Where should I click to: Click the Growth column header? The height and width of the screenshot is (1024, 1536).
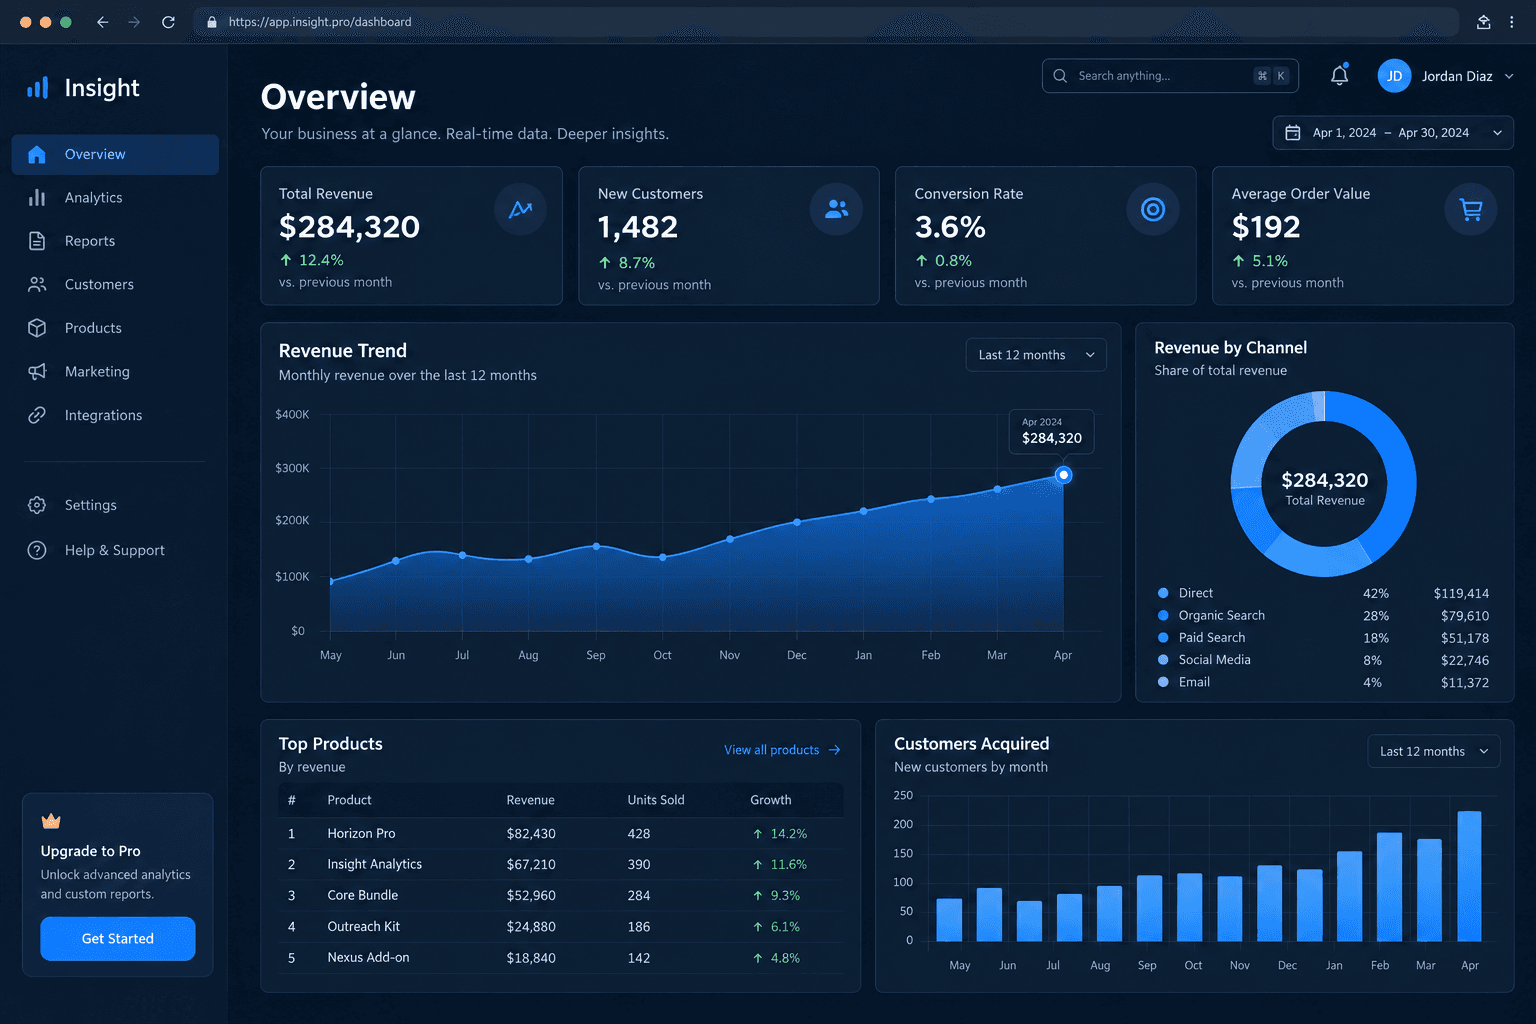click(771, 800)
